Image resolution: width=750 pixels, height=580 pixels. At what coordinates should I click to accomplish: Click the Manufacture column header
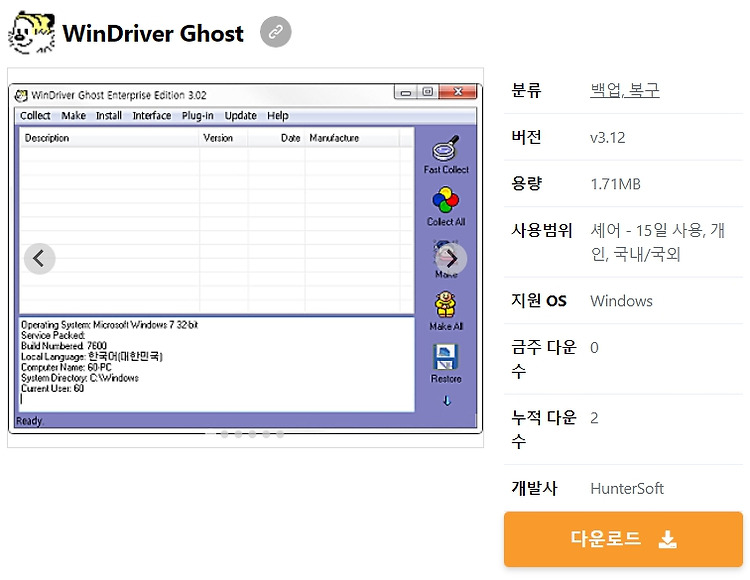(352, 138)
